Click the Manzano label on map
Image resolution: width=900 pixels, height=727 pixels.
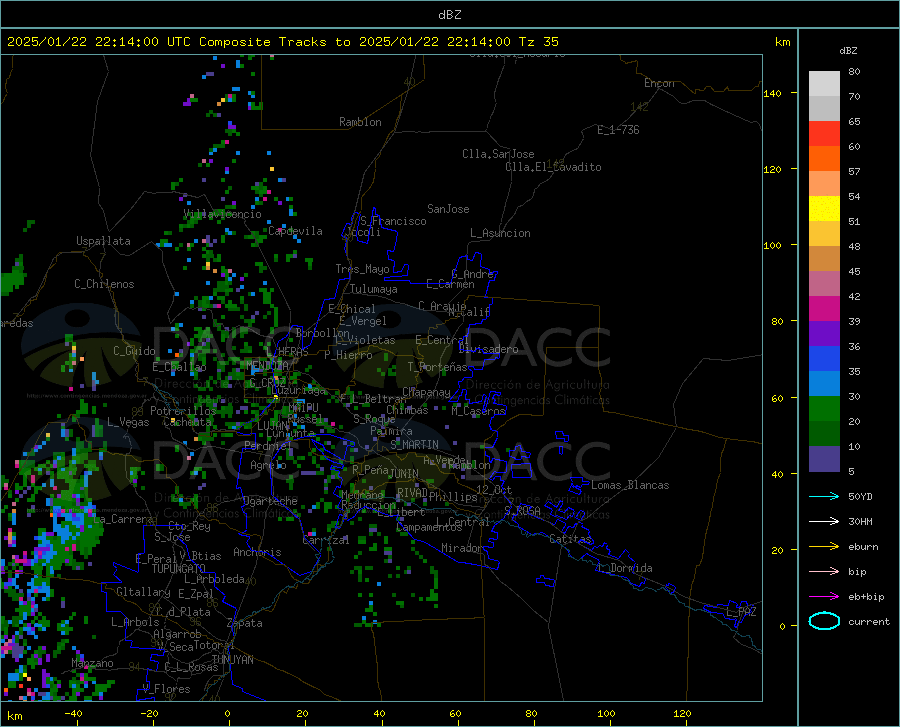coord(92,663)
